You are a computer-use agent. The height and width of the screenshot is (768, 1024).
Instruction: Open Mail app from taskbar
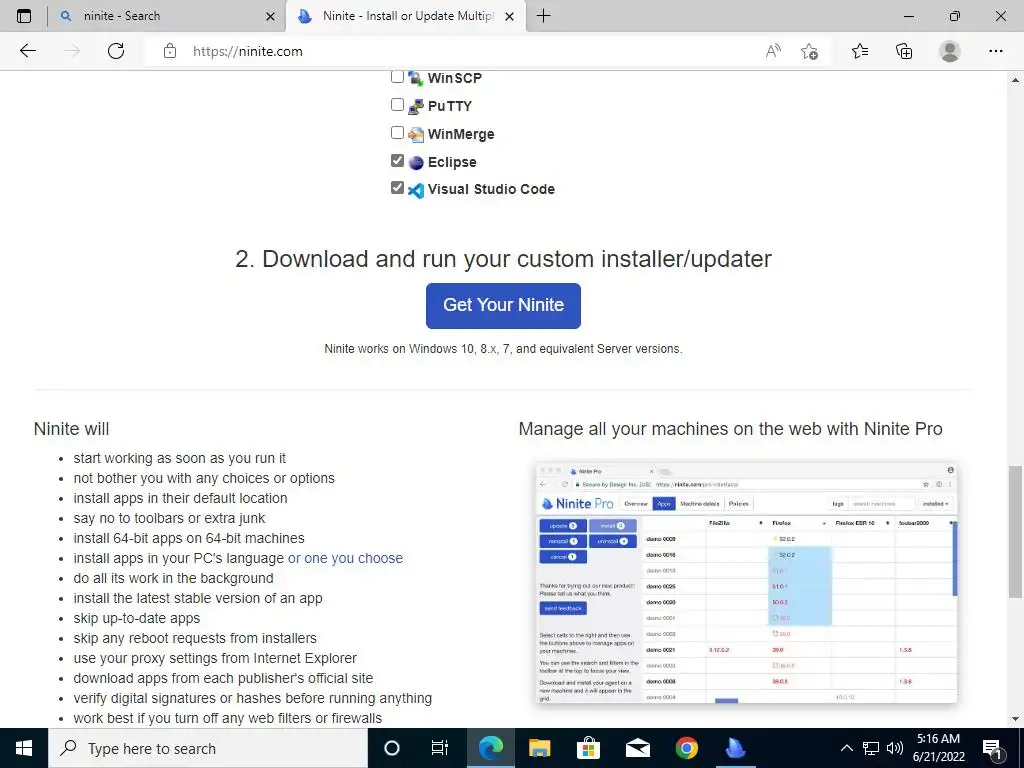(637, 748)
